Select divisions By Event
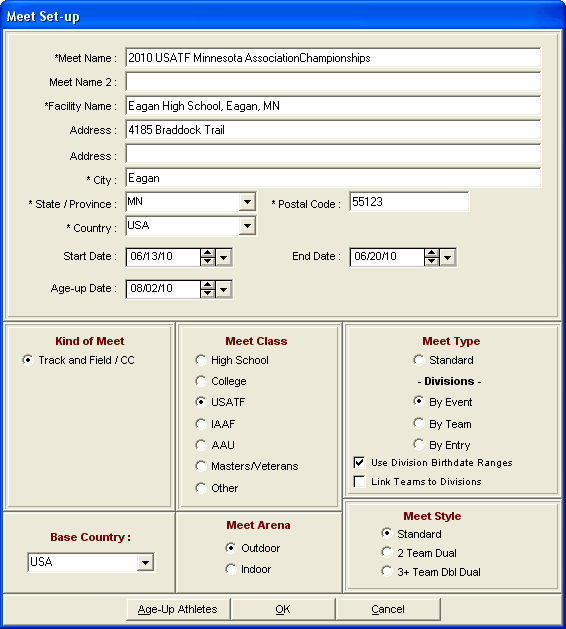Image resolution: width=566 pixels, height=629 pixels. click(x=419, y=401)
